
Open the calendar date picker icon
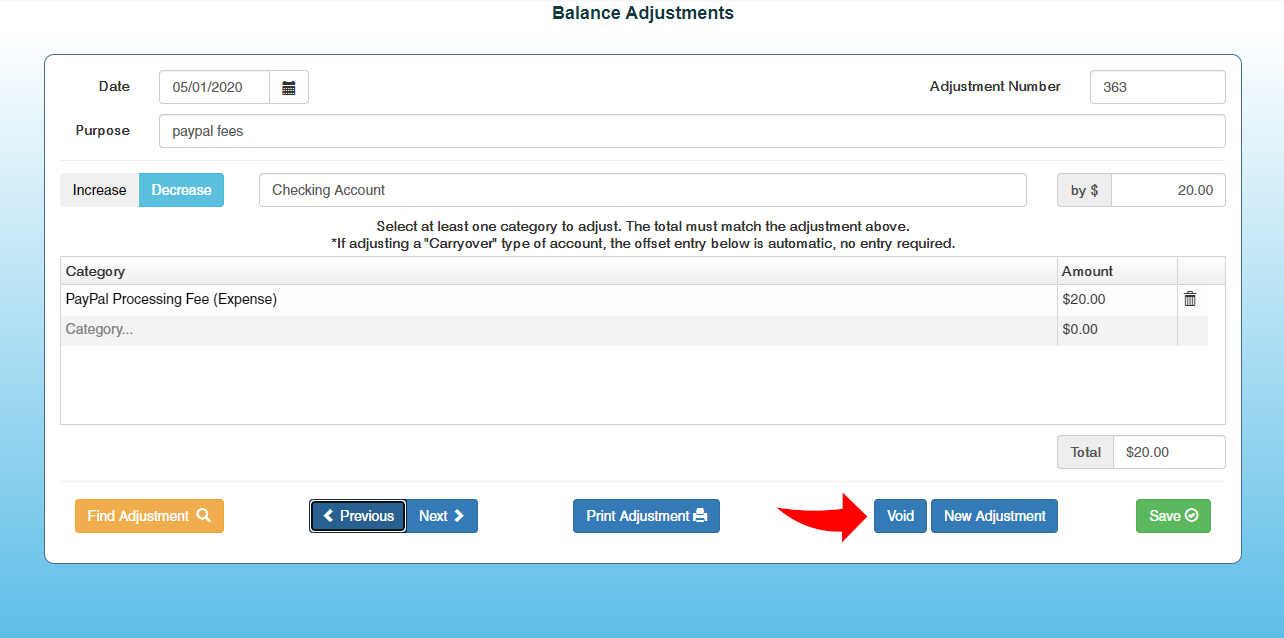coord(289,88)
